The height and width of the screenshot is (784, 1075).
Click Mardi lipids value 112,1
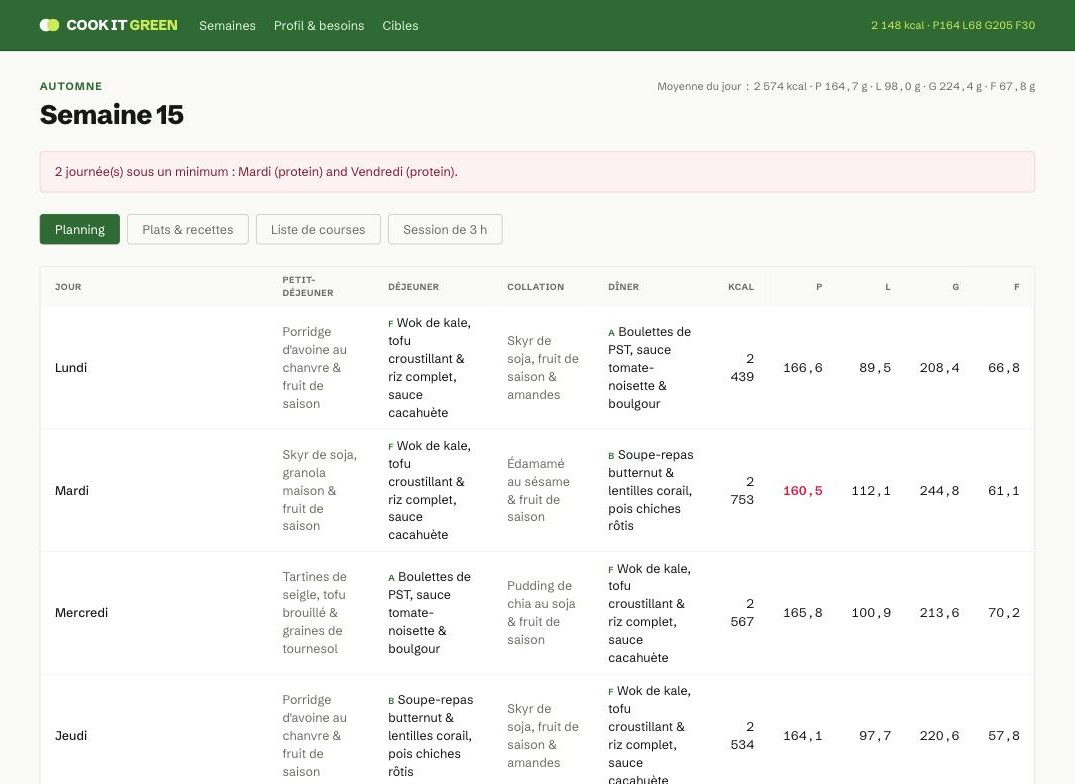[871, 491]
